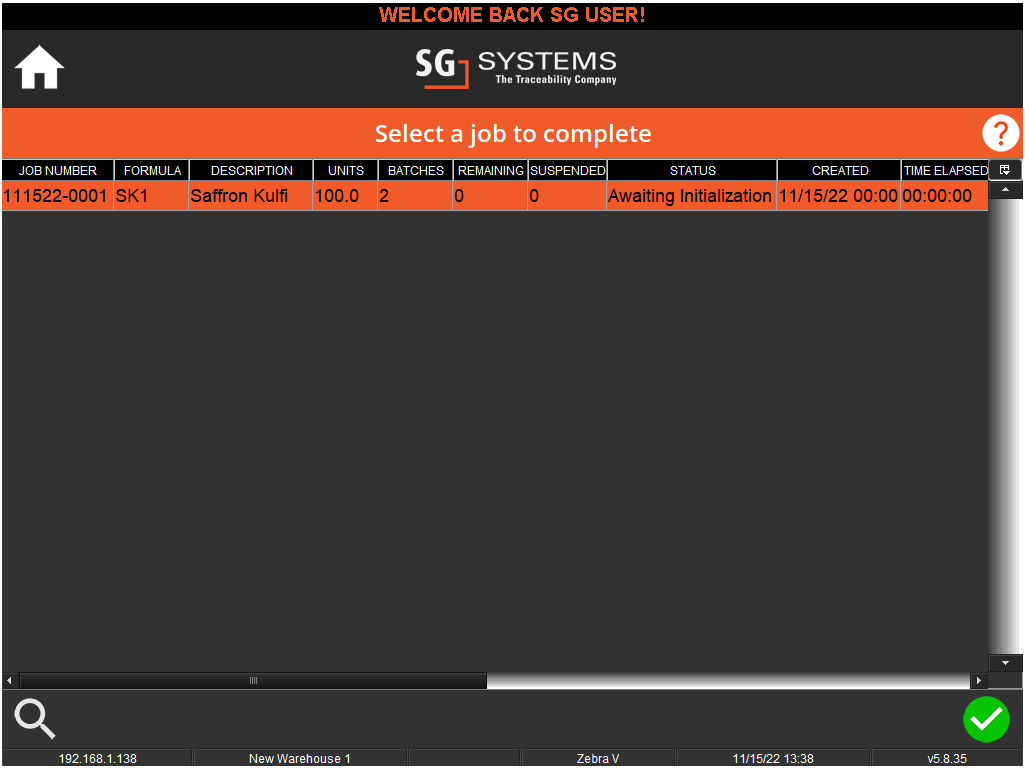Click the search magnifier icon
This screenshot has height=769, width=1025.
point(34,719)
